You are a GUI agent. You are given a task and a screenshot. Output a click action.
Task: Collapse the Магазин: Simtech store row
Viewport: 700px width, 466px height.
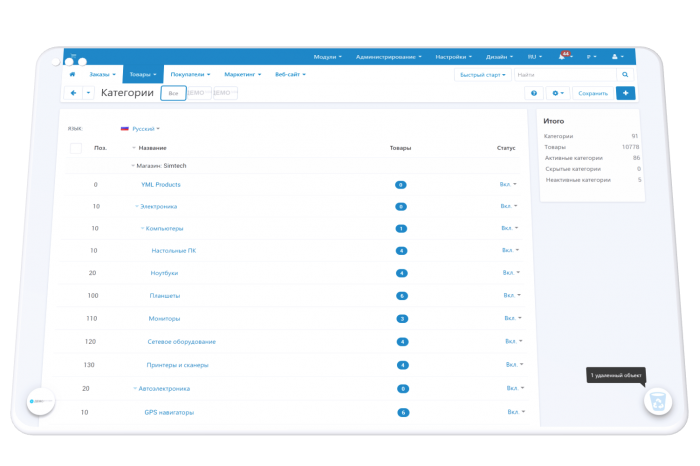coord(133,166)
